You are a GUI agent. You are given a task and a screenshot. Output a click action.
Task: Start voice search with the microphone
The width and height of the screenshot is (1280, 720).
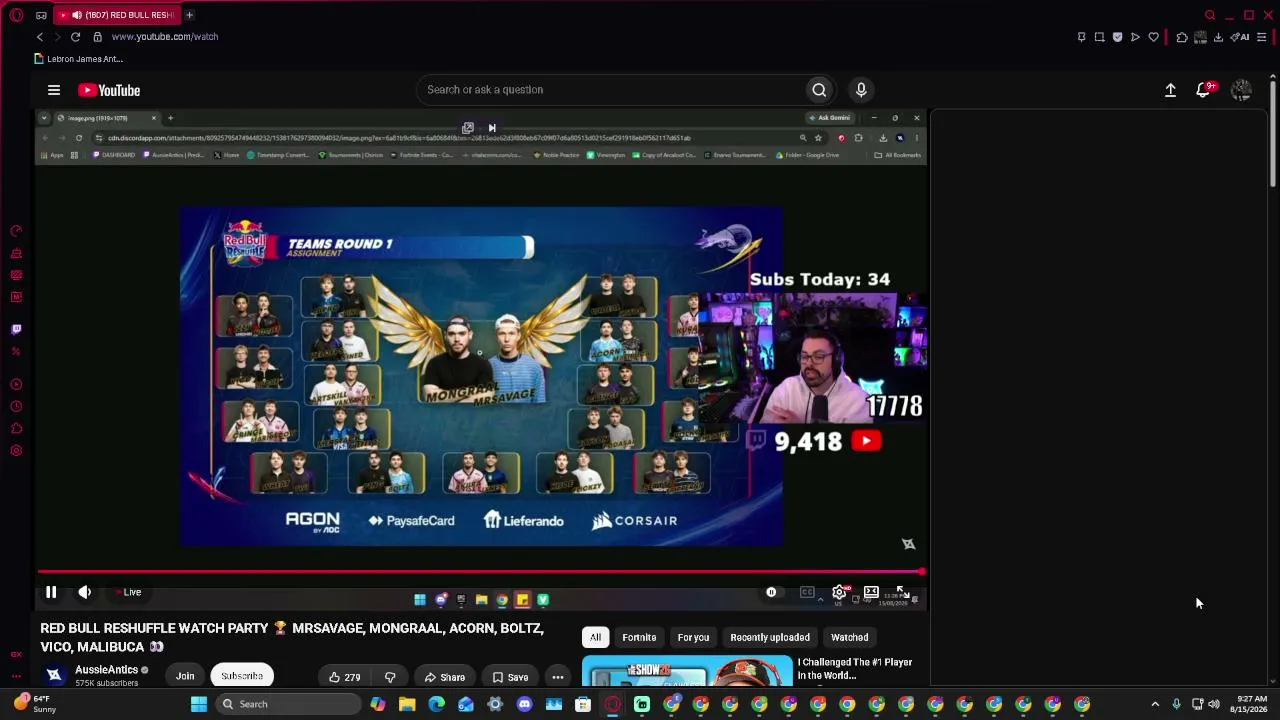click(x=861, y=90)
